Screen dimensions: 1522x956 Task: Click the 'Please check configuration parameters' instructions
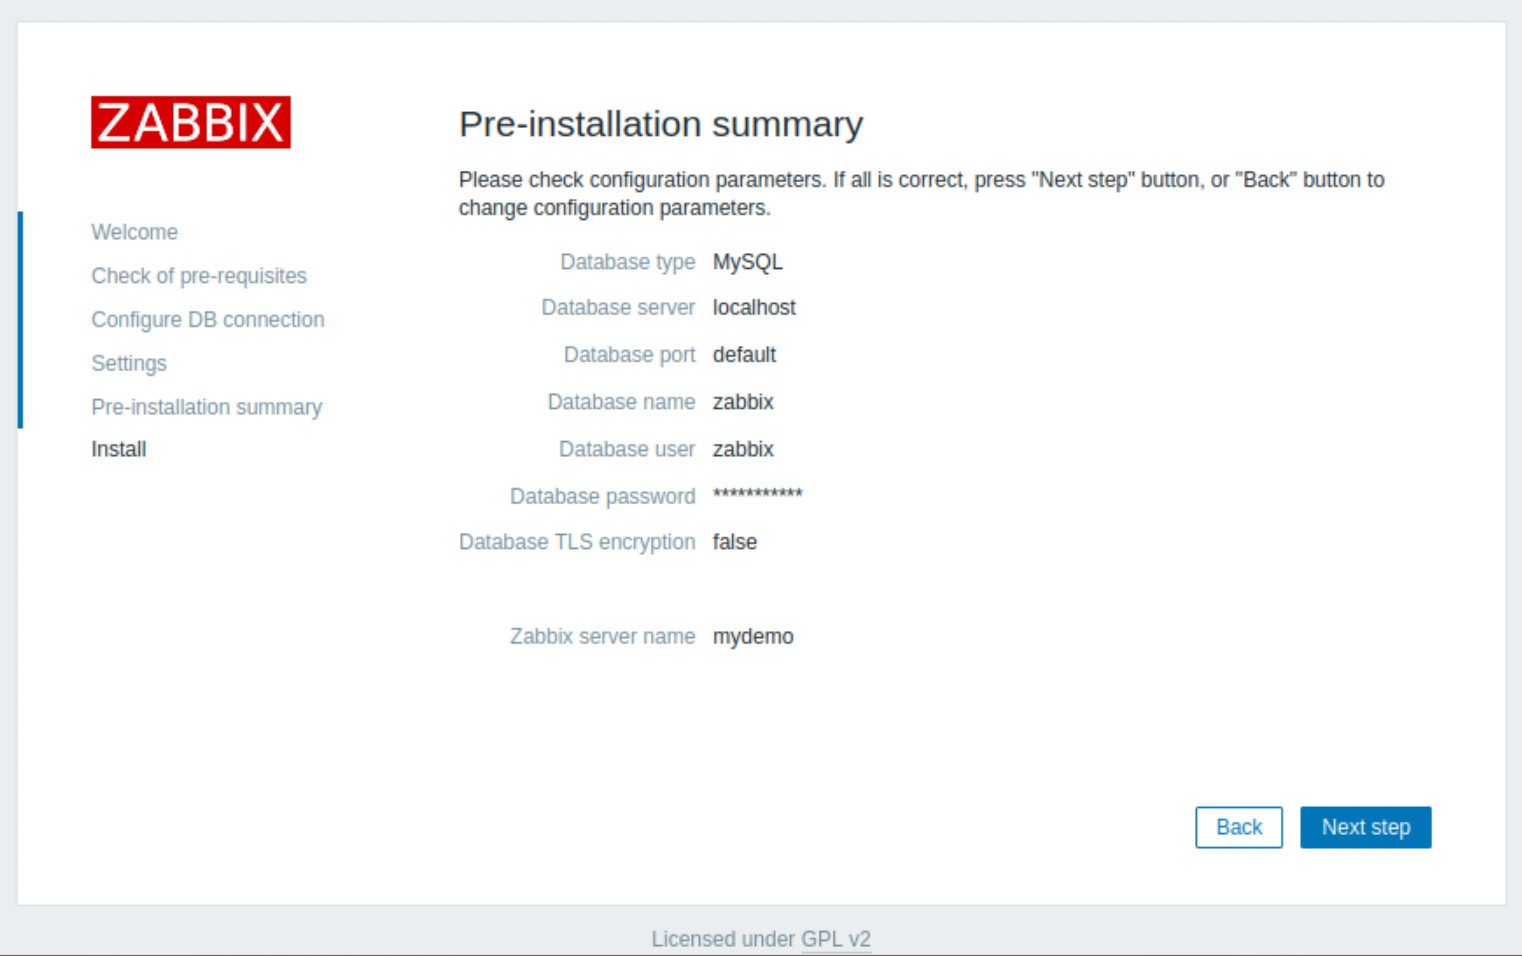tap(921, 193)
